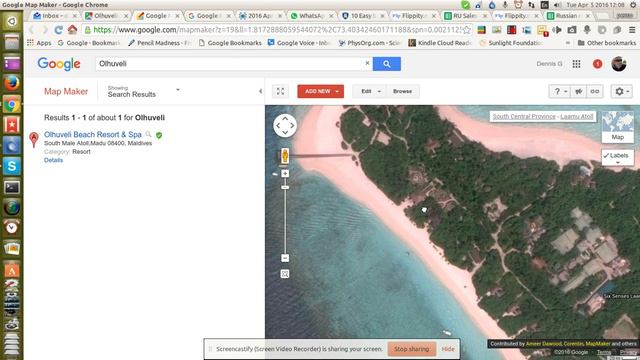640x360 pixels.
Task: Open Laamu Atoll breadcrumb link
Action: (x=576, y=116)
